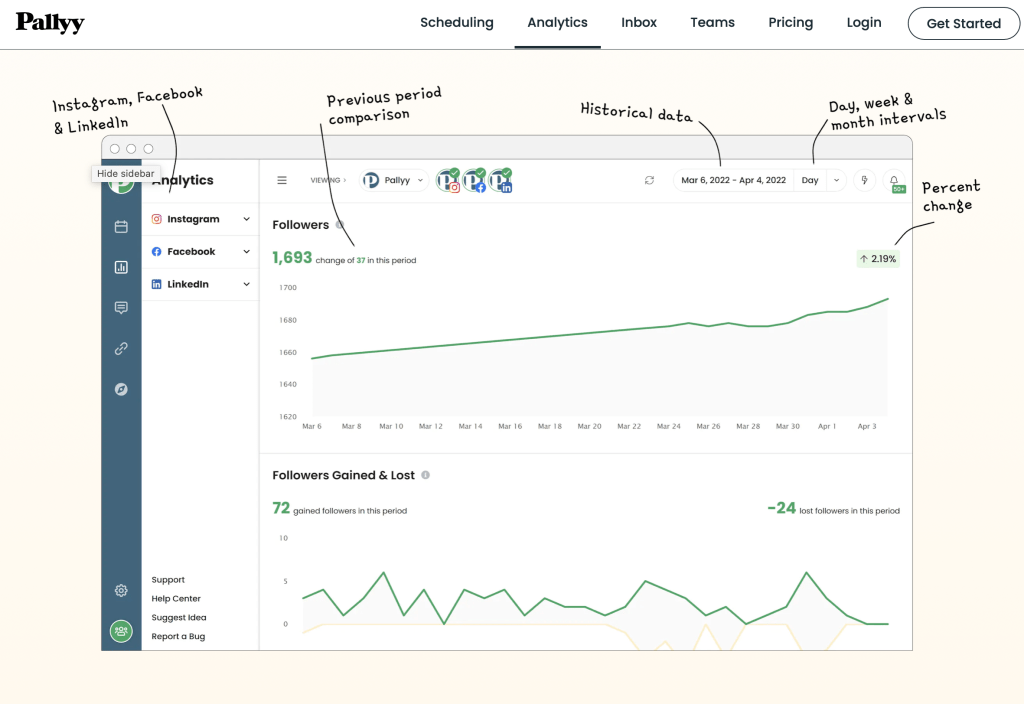This screenshot has width=1024, height=704.
Task: Open the inbox messages icon in sidebar
Action: (x=121, y=307)
